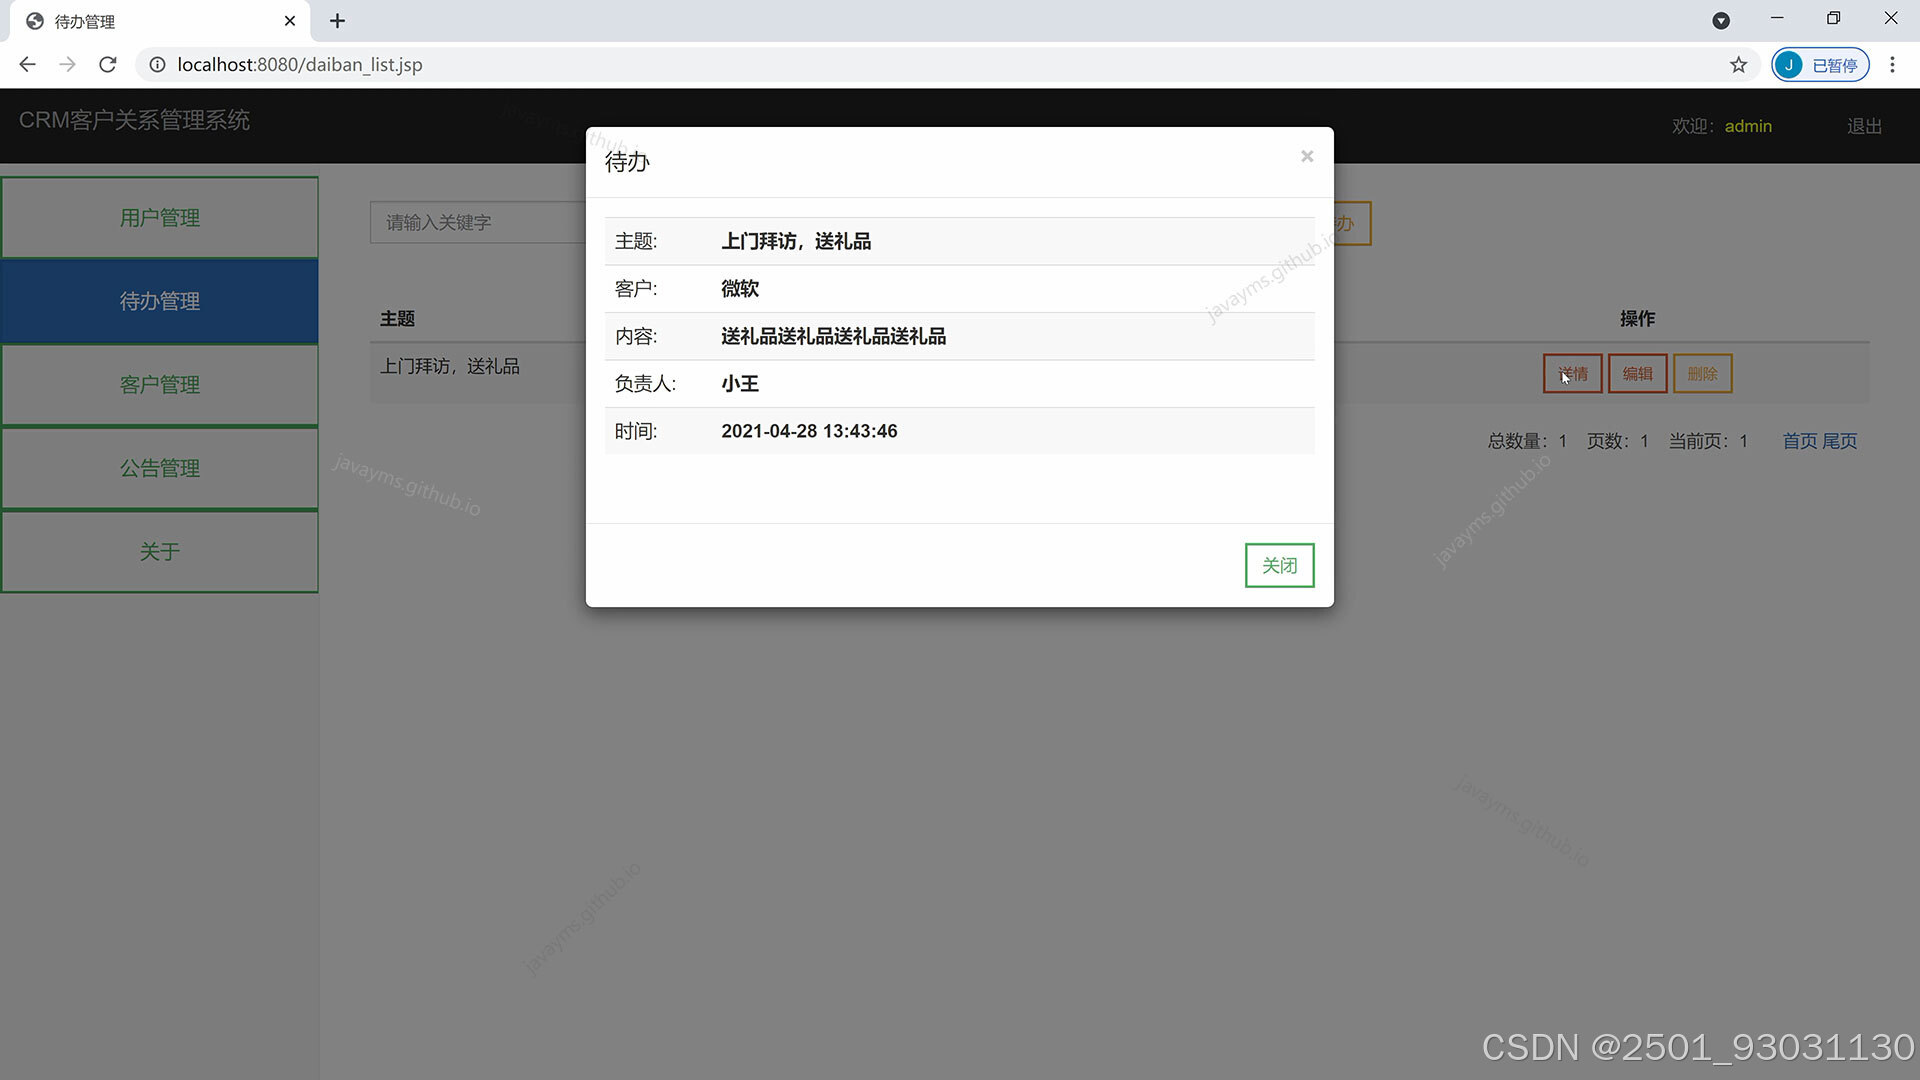Open the profile badge labeled 已暂停

coord(1820,65)
